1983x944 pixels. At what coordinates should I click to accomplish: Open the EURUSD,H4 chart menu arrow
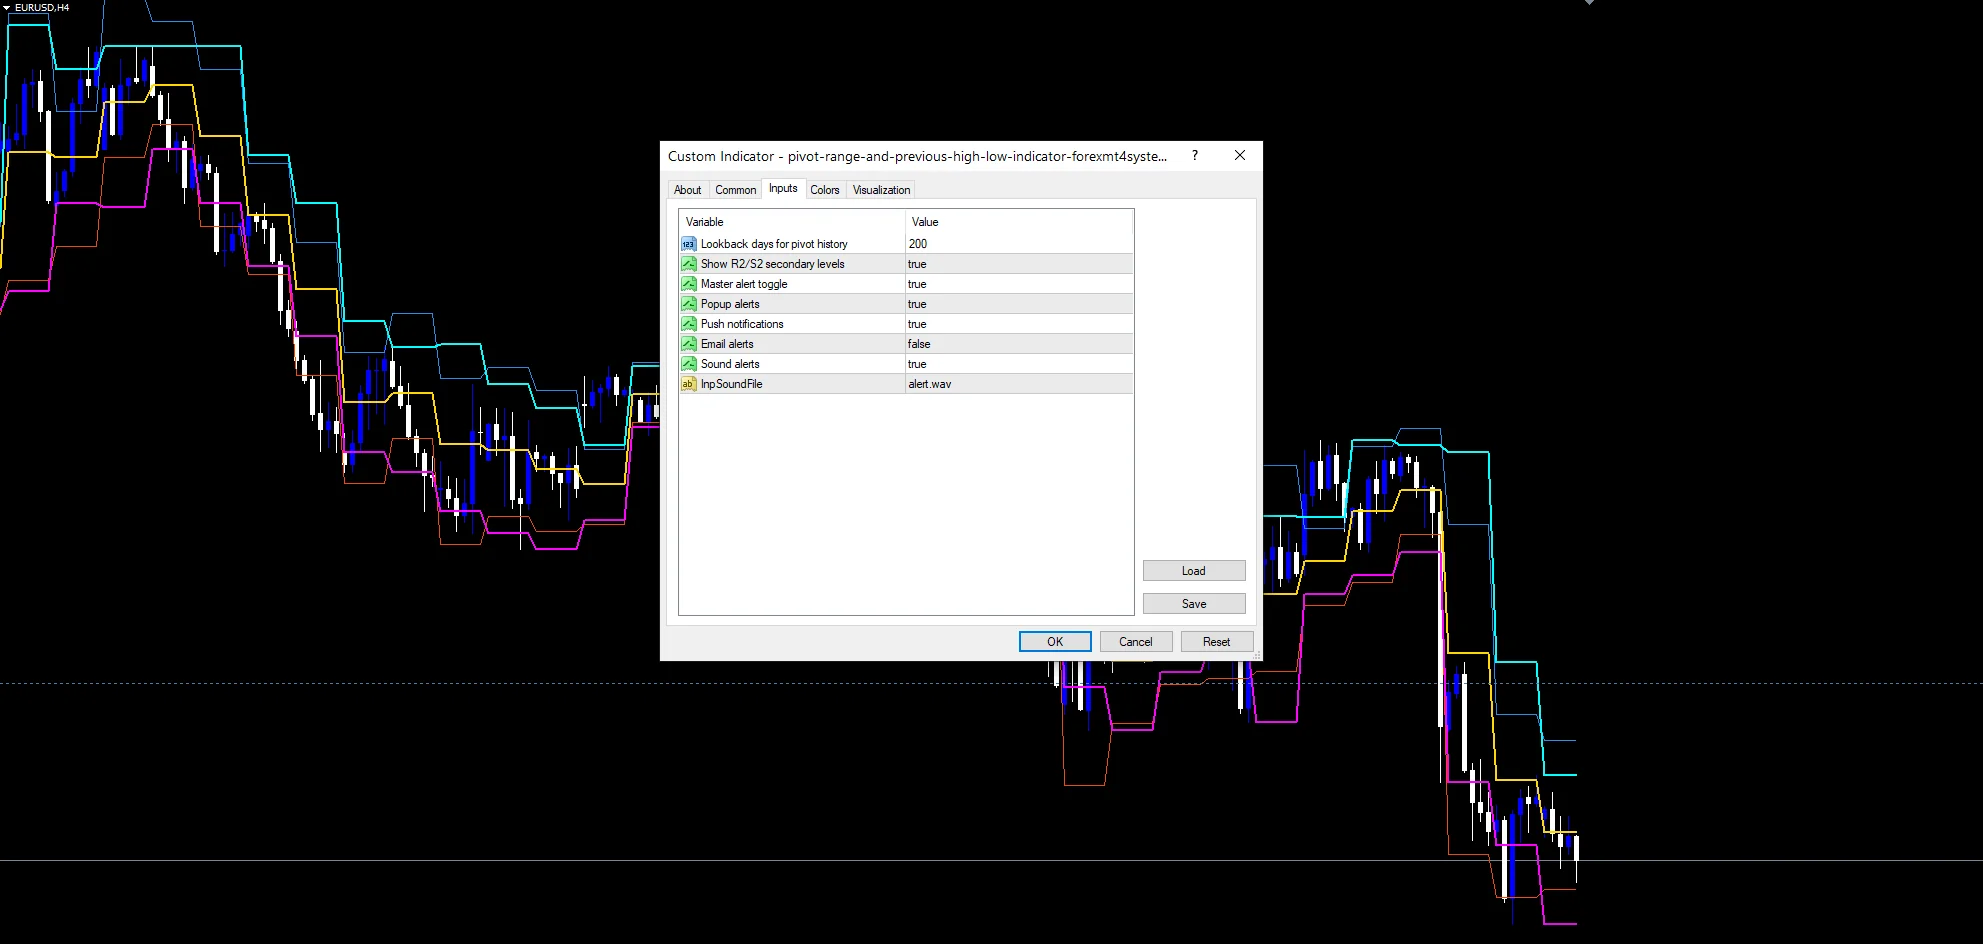point(6,7)
